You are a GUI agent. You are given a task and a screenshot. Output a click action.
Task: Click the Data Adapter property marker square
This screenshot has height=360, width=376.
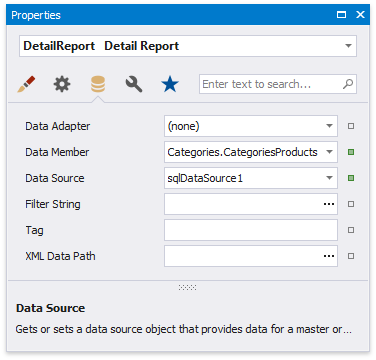coord(351,126)
